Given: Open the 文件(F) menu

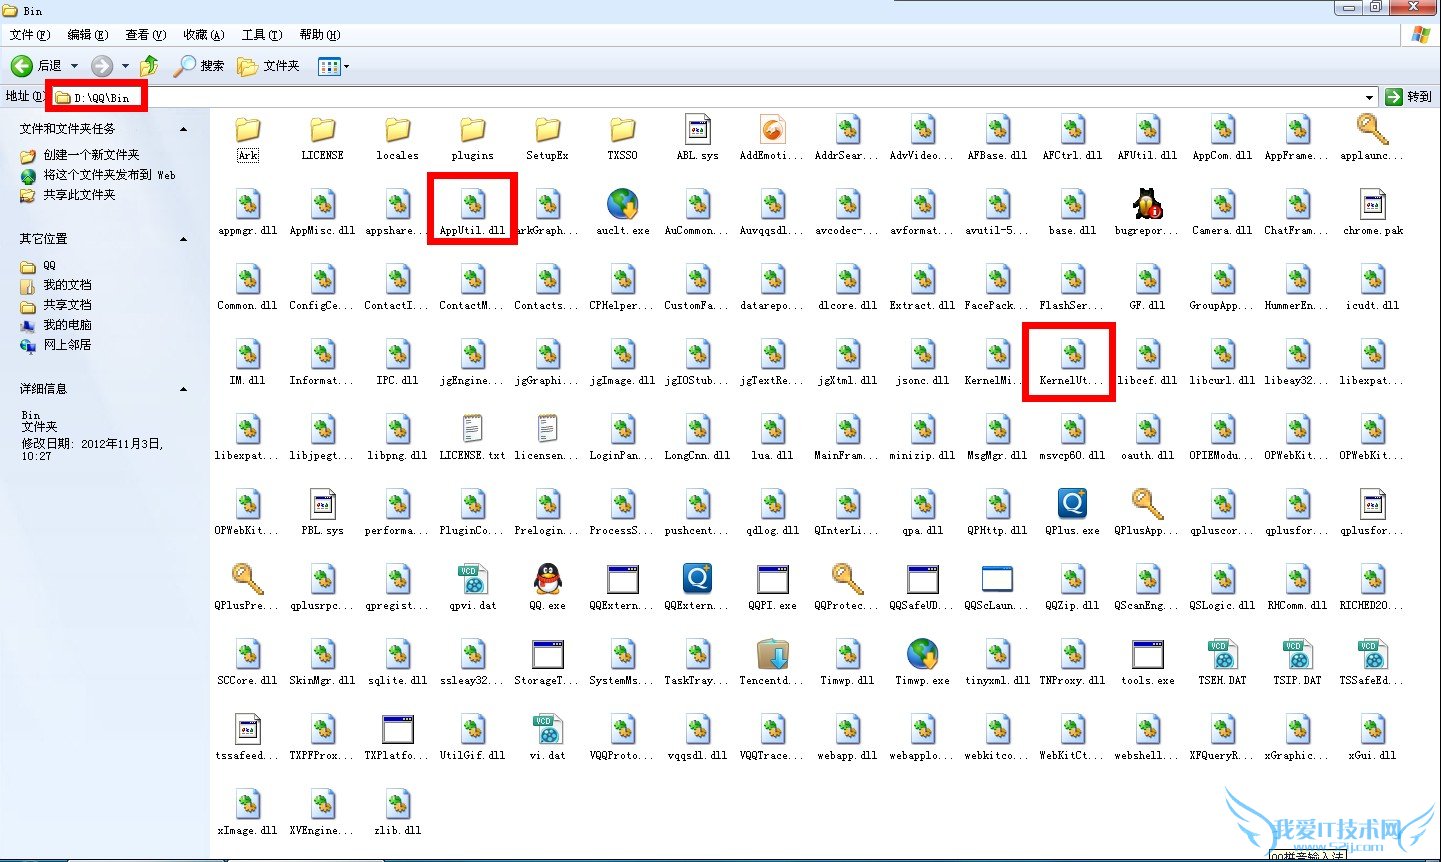Looking at the screenshot, I should (x=29, y=35).
